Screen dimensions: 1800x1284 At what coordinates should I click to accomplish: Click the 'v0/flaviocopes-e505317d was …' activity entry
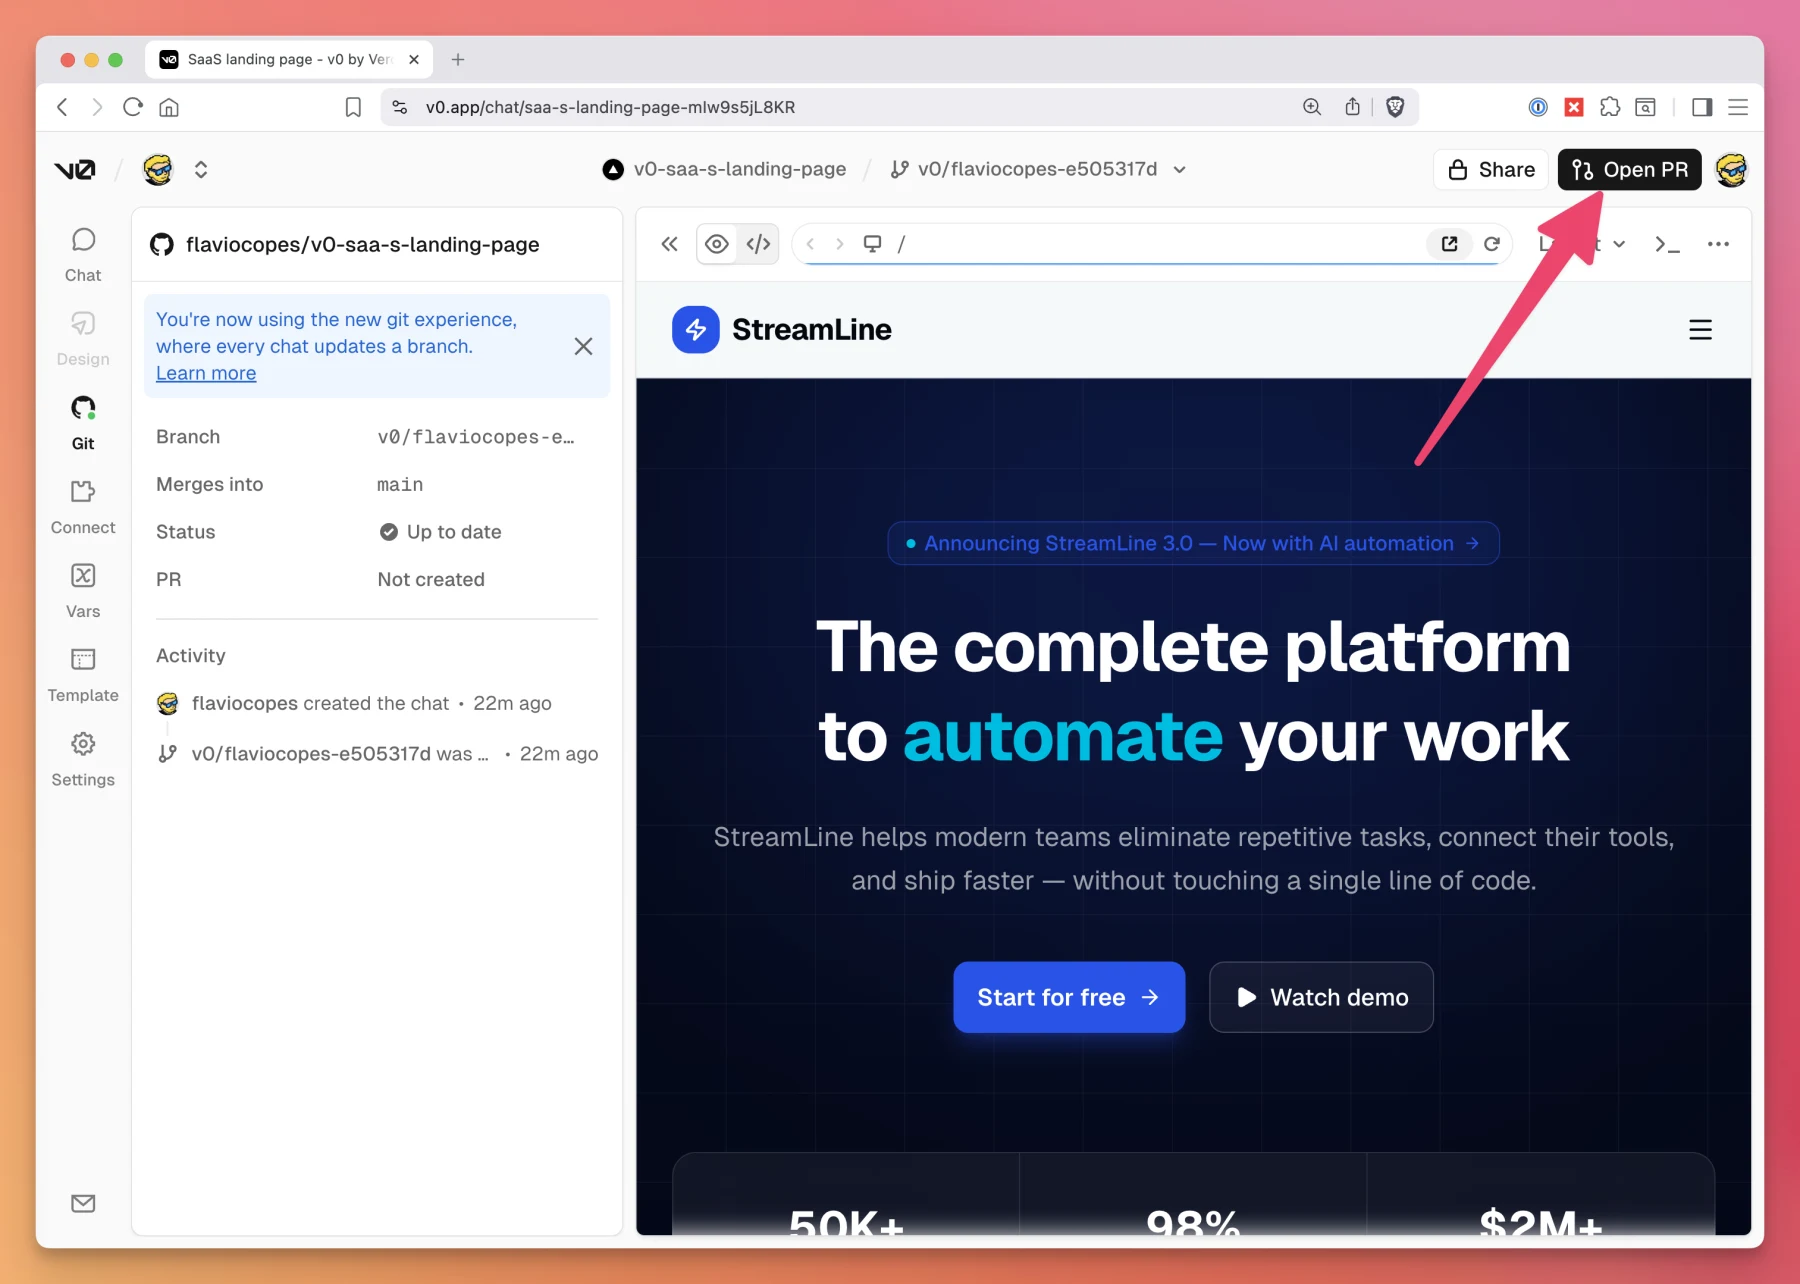point(377,753)
